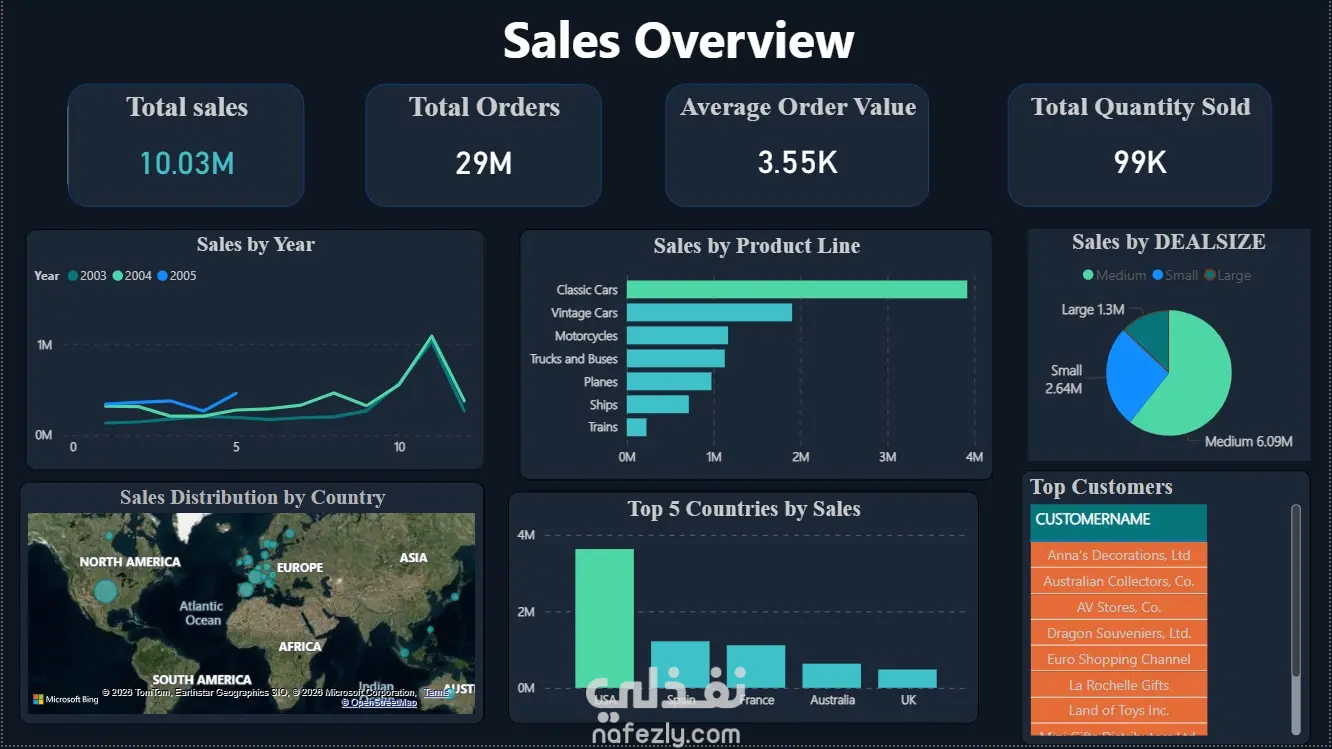Select Dragon Souveniers, Ltd. customer row

pos(1119,633)
